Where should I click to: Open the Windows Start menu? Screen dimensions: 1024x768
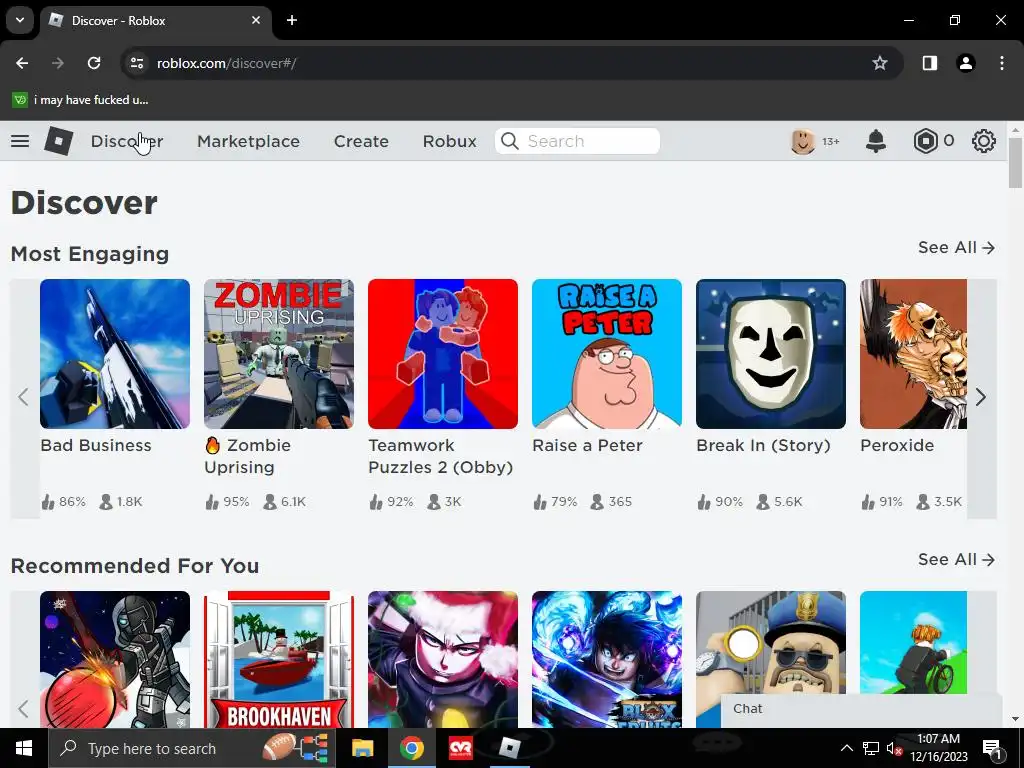coord(24,748)
